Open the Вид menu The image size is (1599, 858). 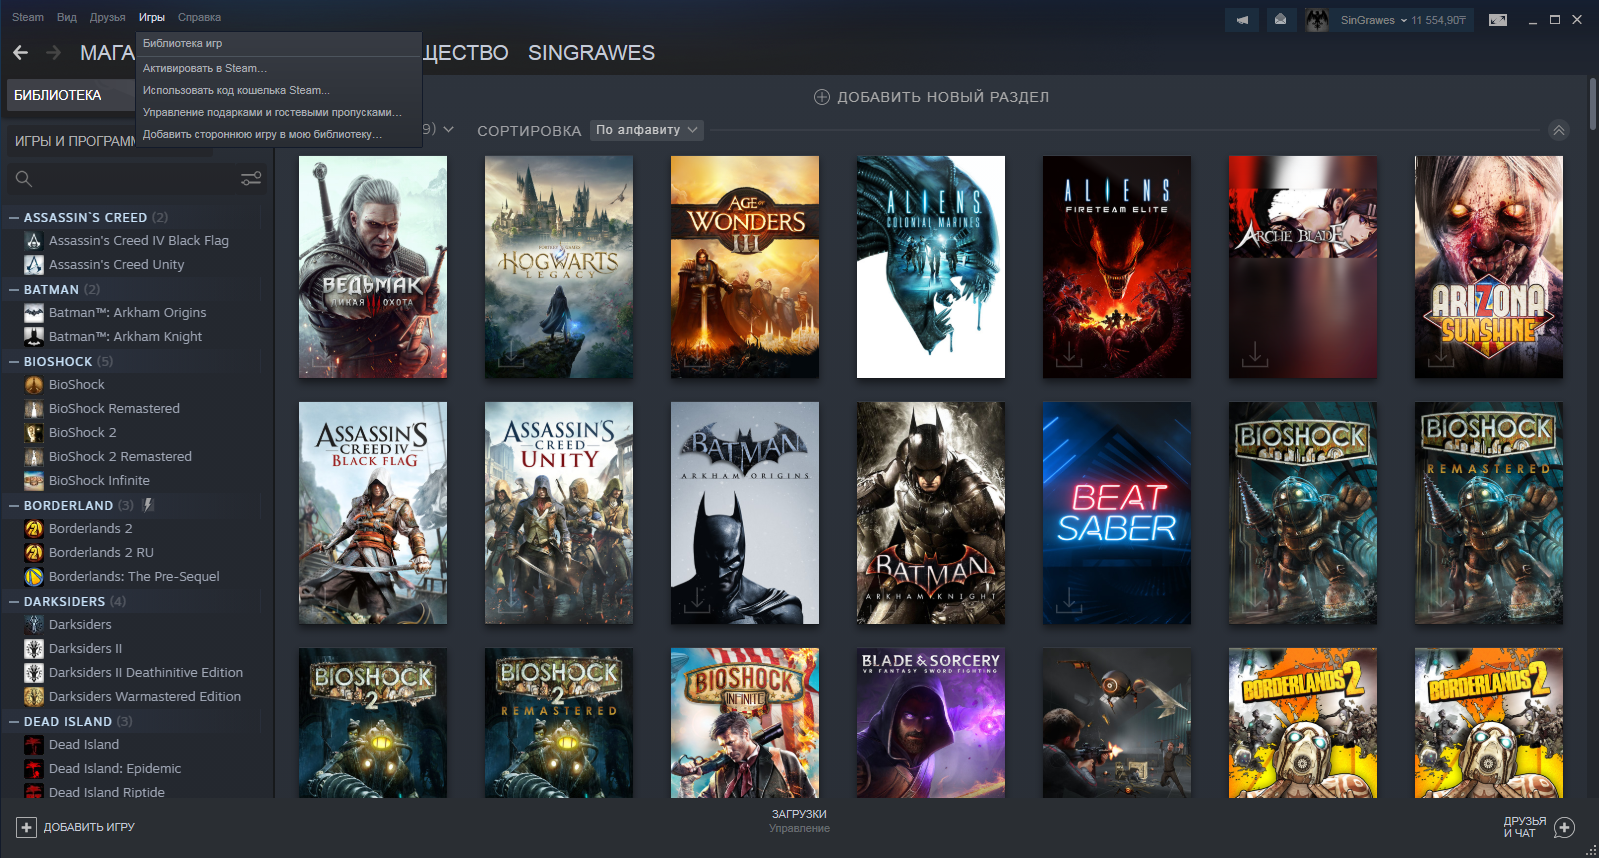pyautogui.click(x=67, y=17)
